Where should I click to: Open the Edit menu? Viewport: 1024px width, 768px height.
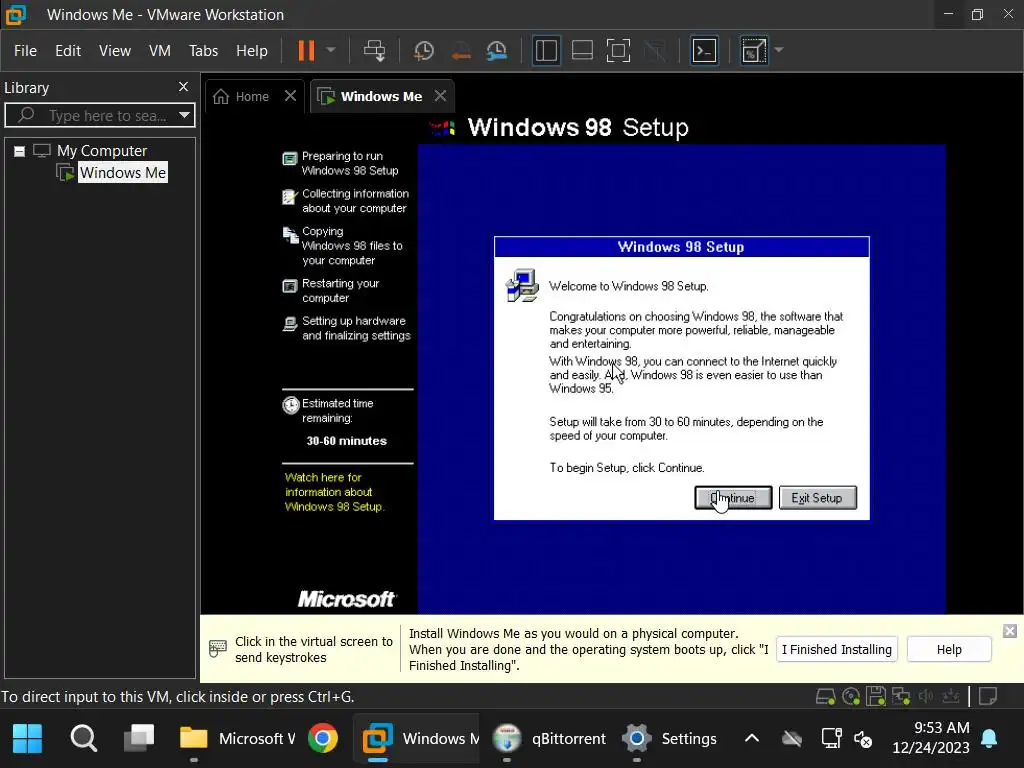[68, 50]
